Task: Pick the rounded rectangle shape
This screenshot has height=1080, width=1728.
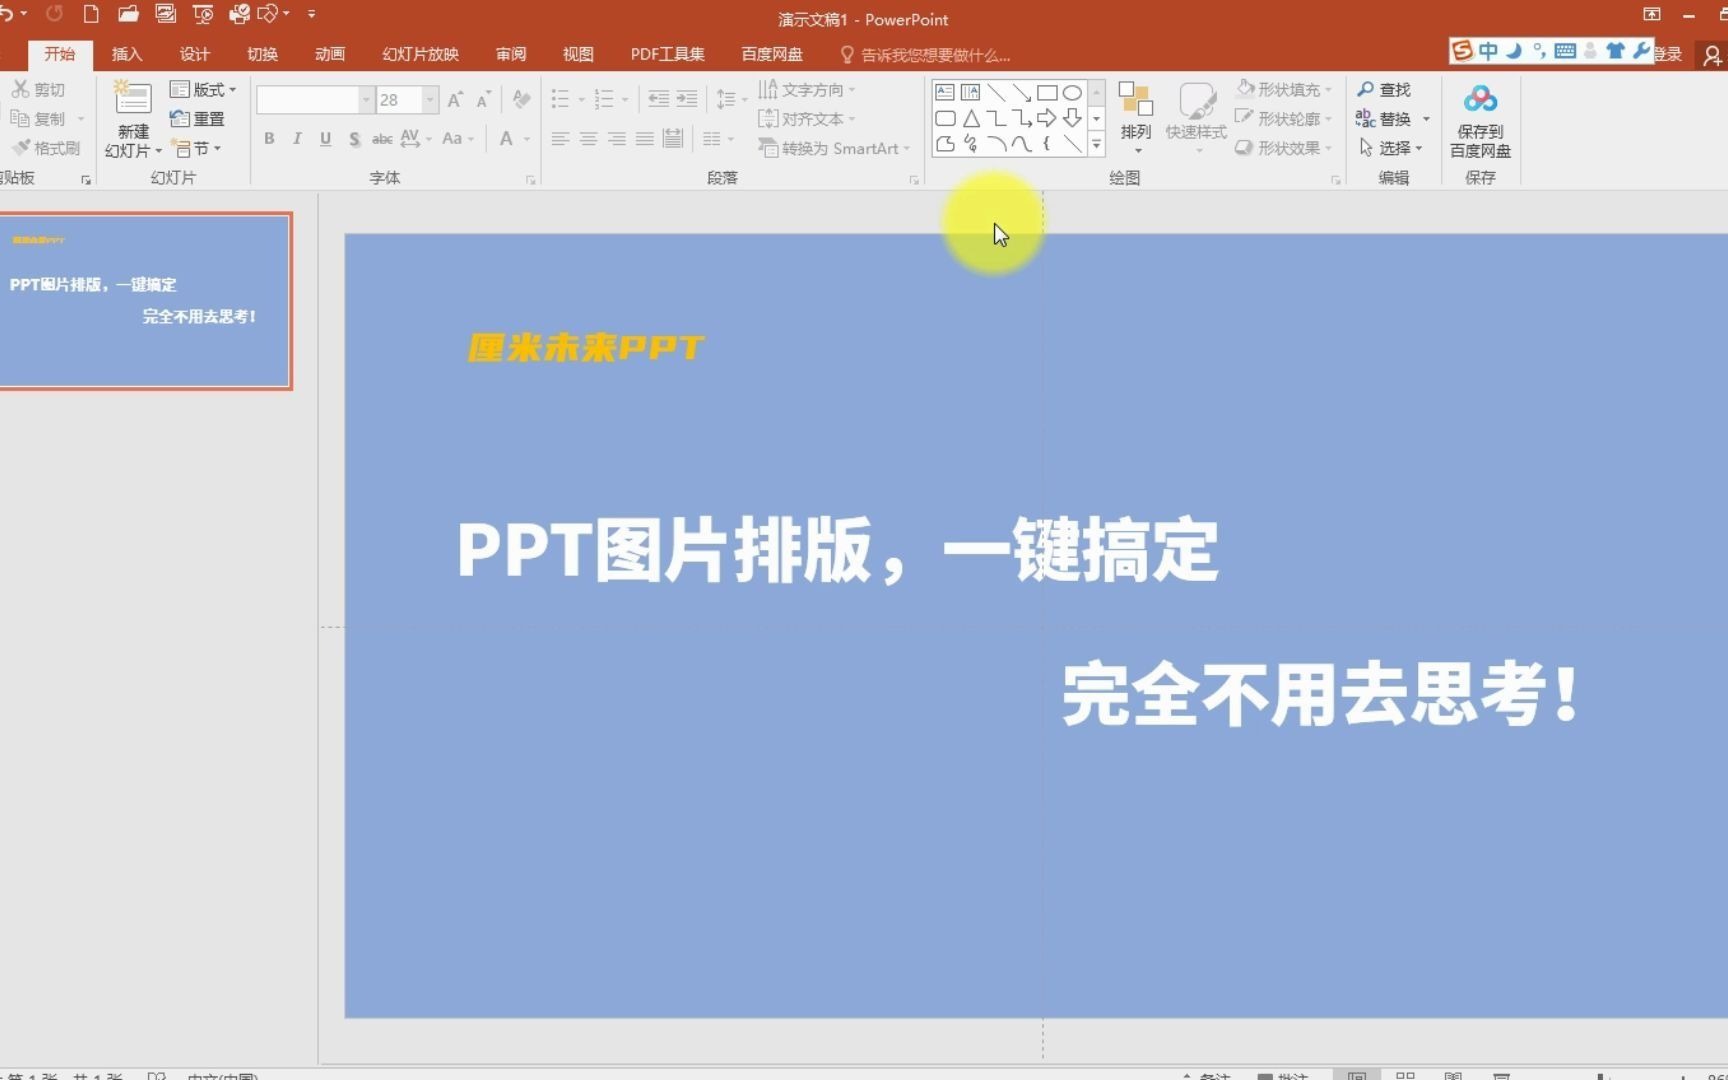Action: pos(945,118)
